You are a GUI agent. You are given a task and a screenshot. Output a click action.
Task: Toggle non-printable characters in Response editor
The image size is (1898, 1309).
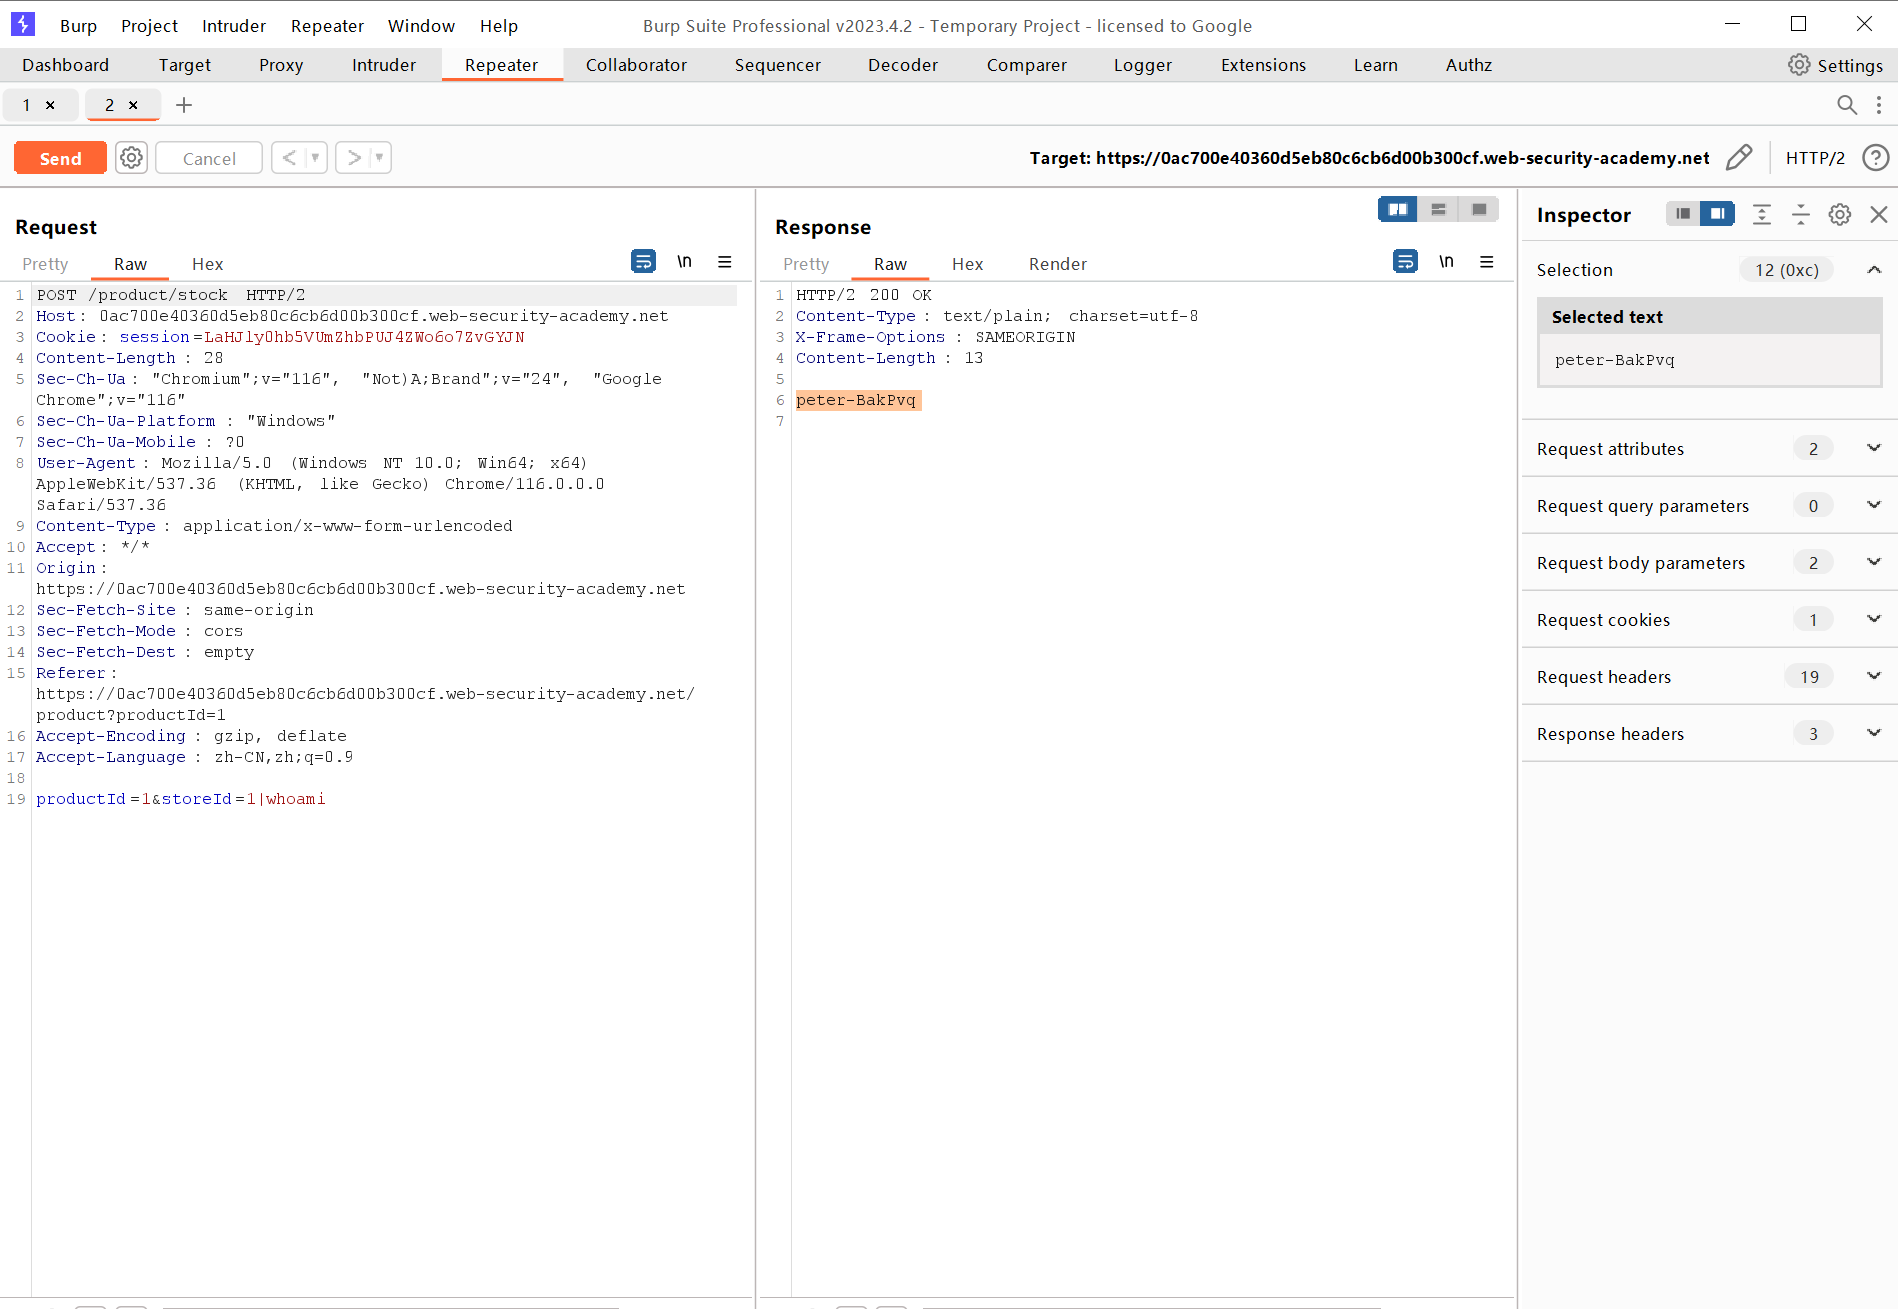[x=1446, y=261]
